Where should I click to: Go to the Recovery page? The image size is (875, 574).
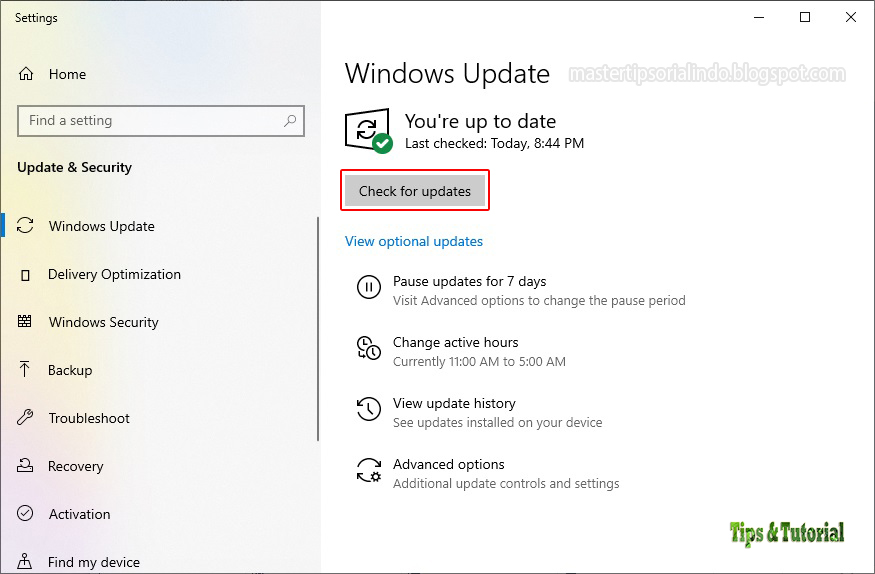click(75, 466)
